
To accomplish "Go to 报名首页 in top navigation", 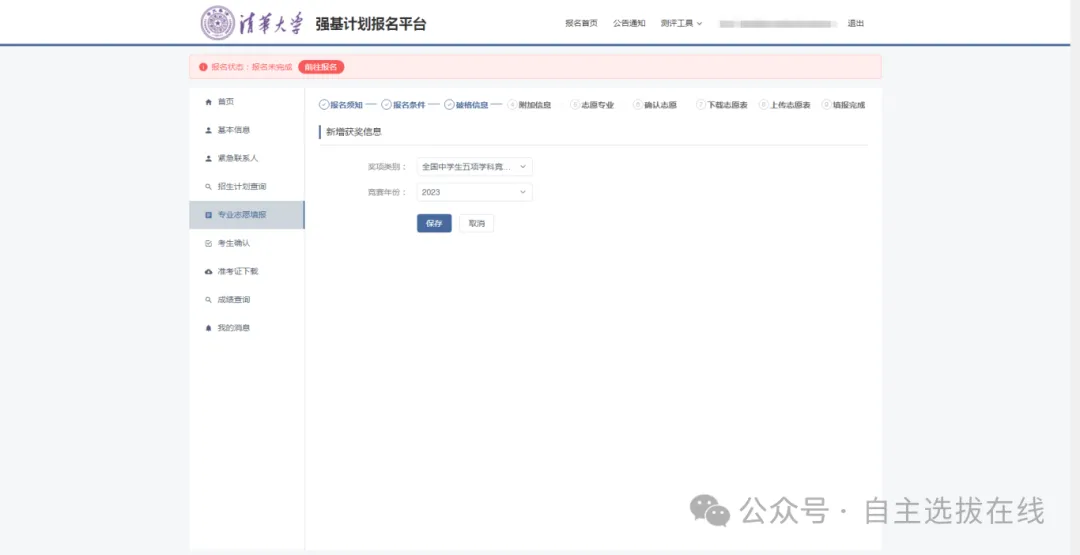I will pos(581,23).
